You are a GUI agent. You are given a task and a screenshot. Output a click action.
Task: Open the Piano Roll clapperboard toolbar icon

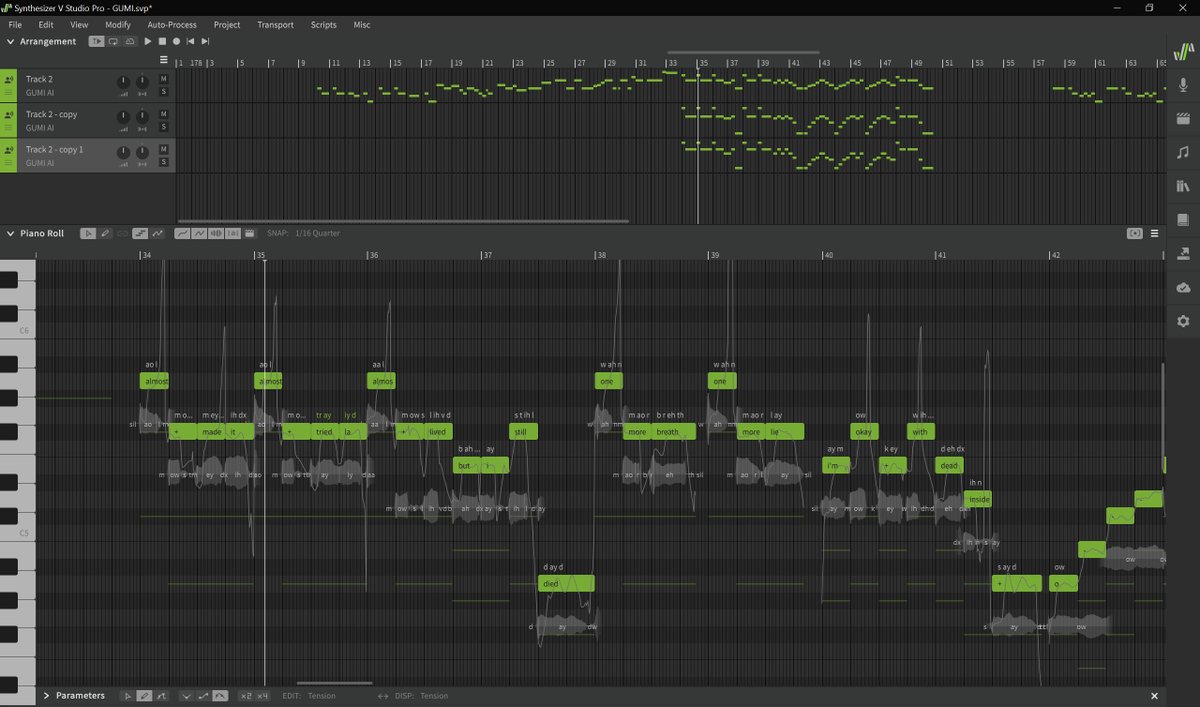click(x=249, y=233)
